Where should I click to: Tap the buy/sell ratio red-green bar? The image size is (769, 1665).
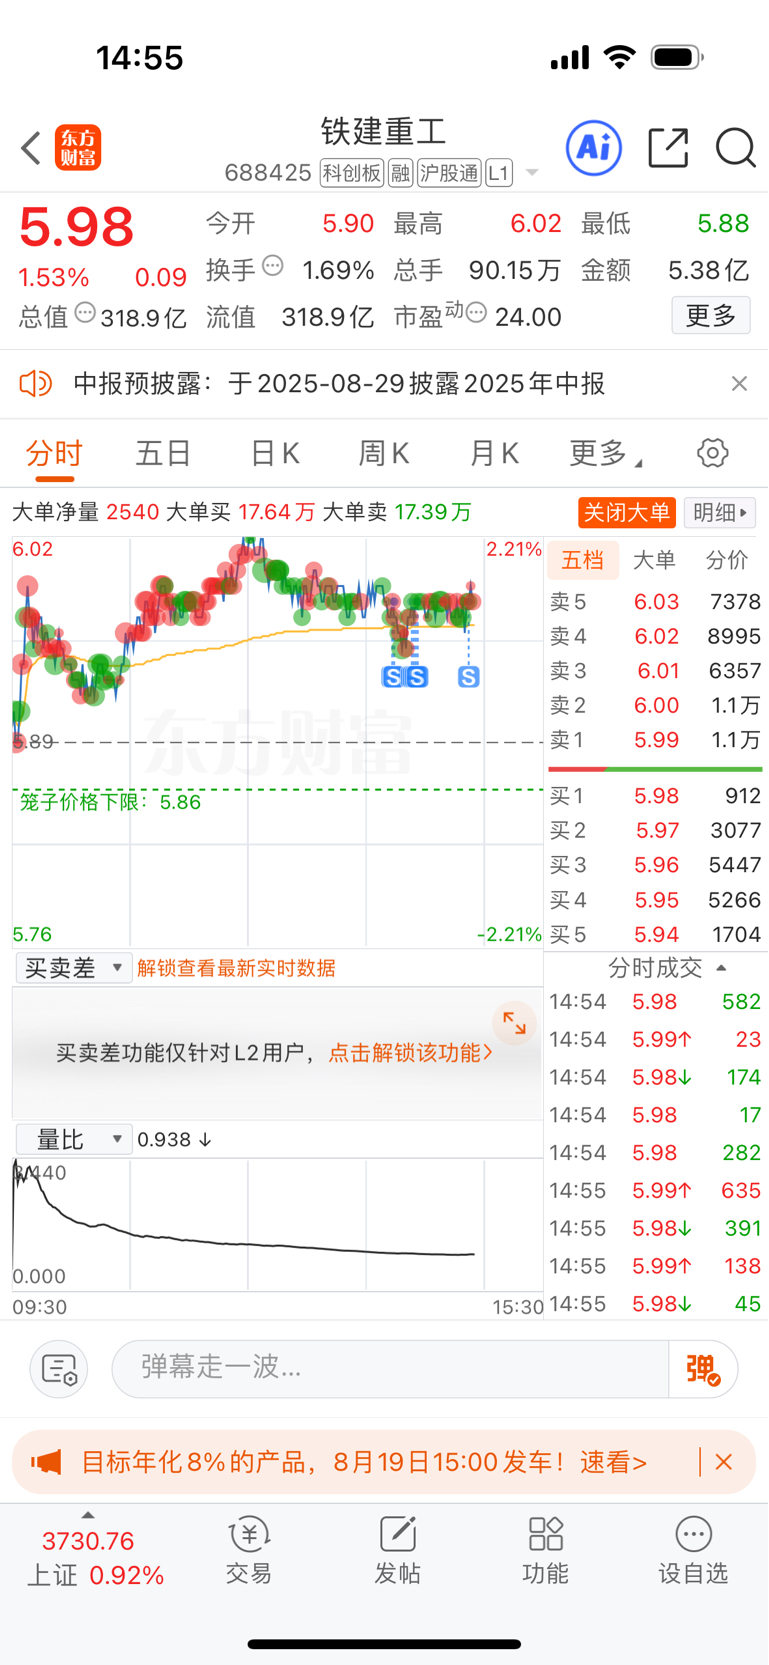(655, 769)
